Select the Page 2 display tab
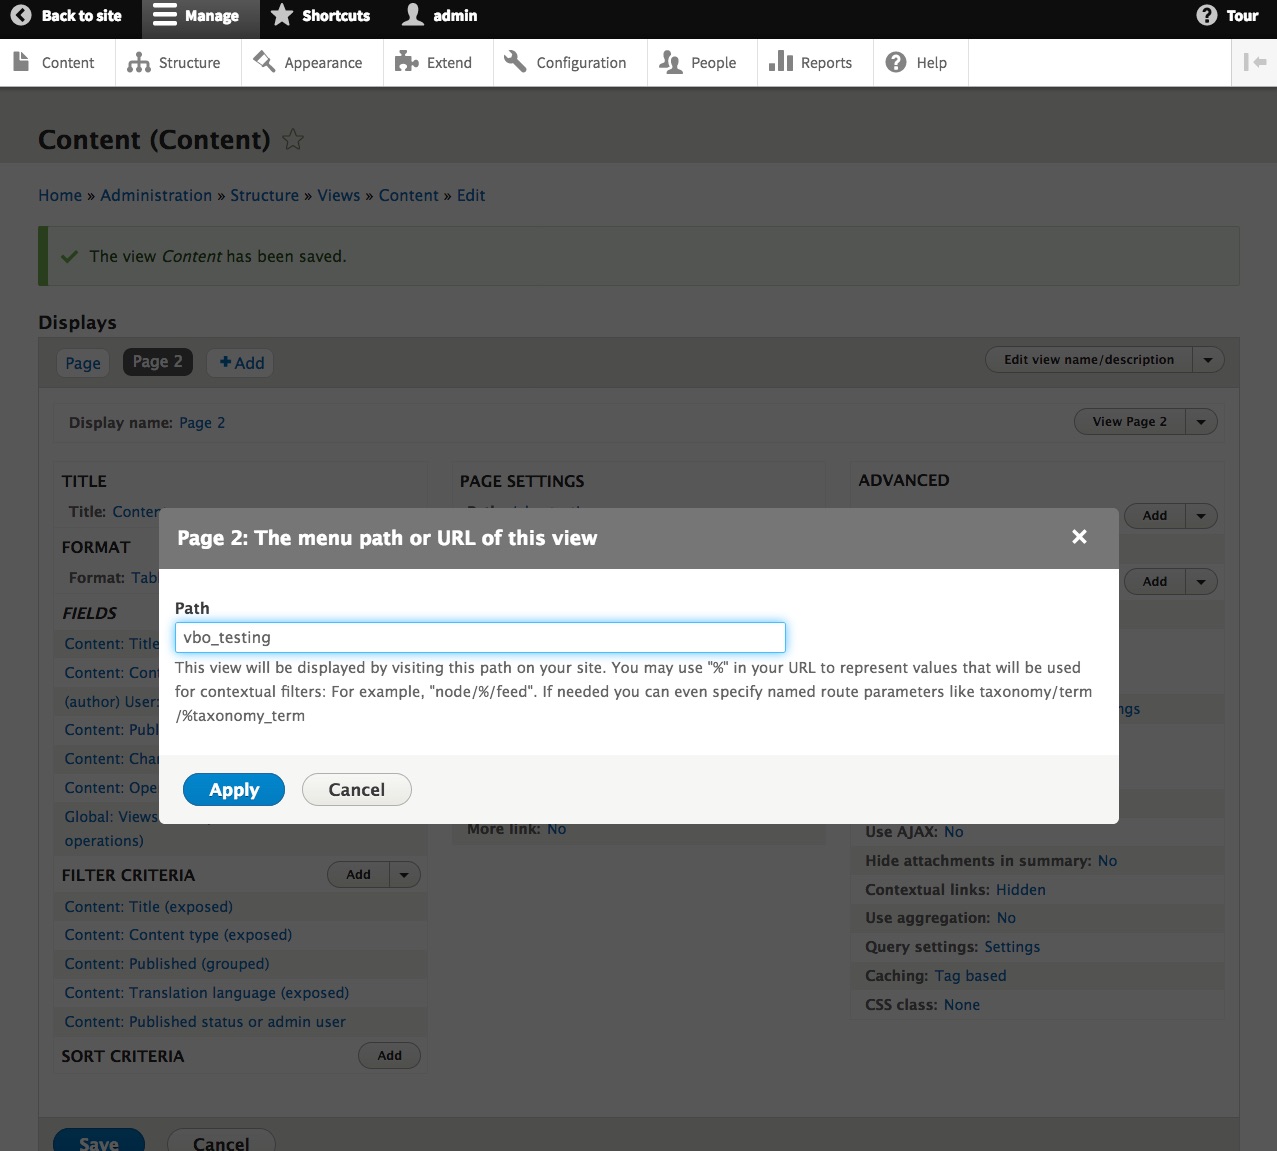The image size is (1277, 1151). coord(157,362)
